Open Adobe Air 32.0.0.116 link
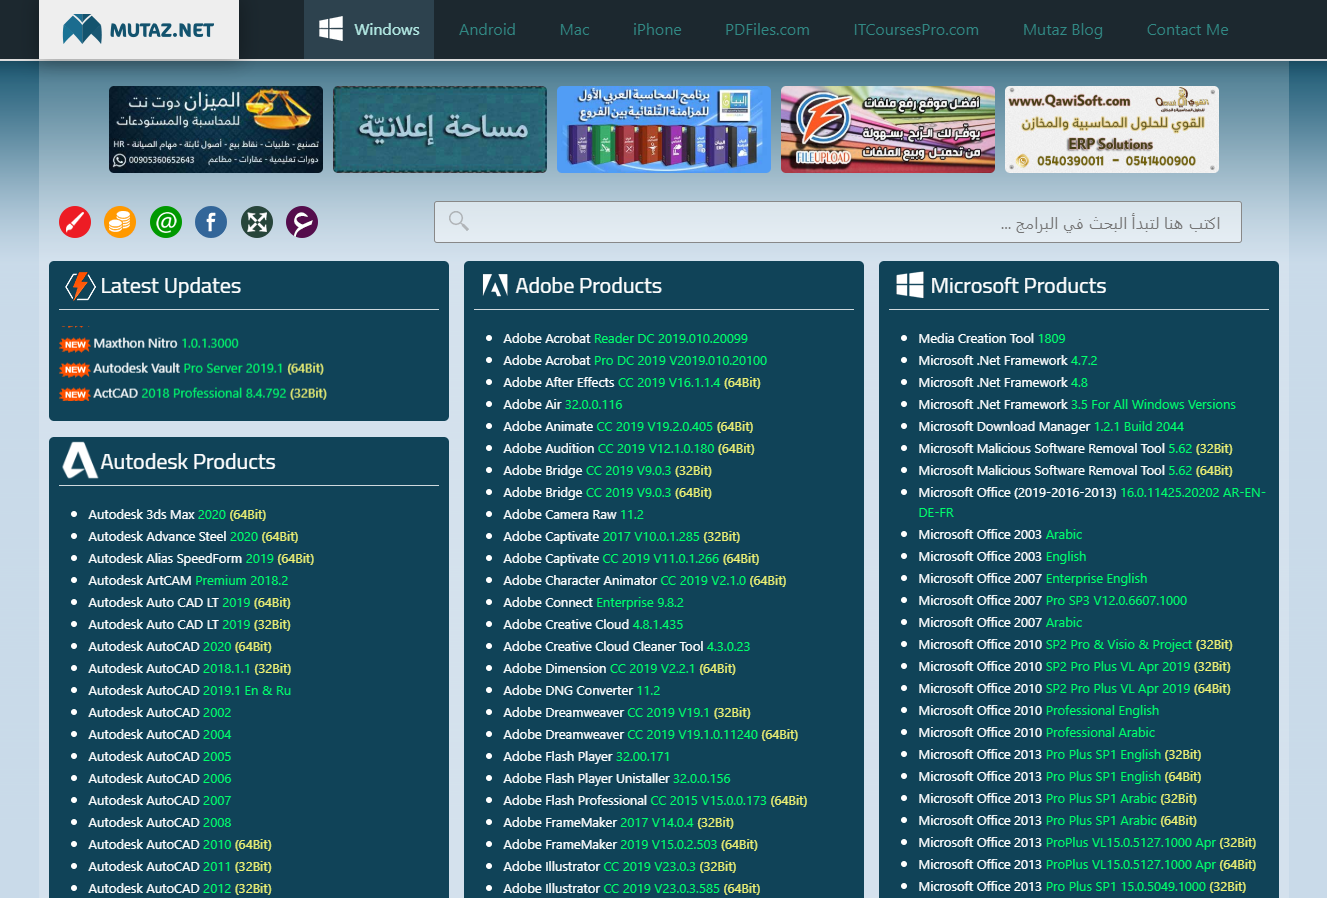The width and height of the screenshot is (1327, 898). [x=563, y=404]
